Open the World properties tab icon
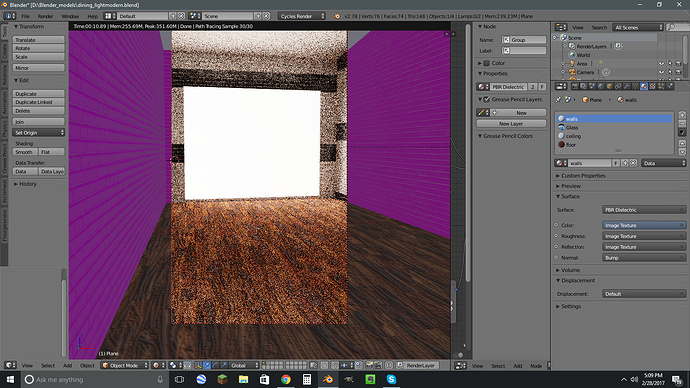This screenshot has width=690, height=388. click(x=601, y=86)
